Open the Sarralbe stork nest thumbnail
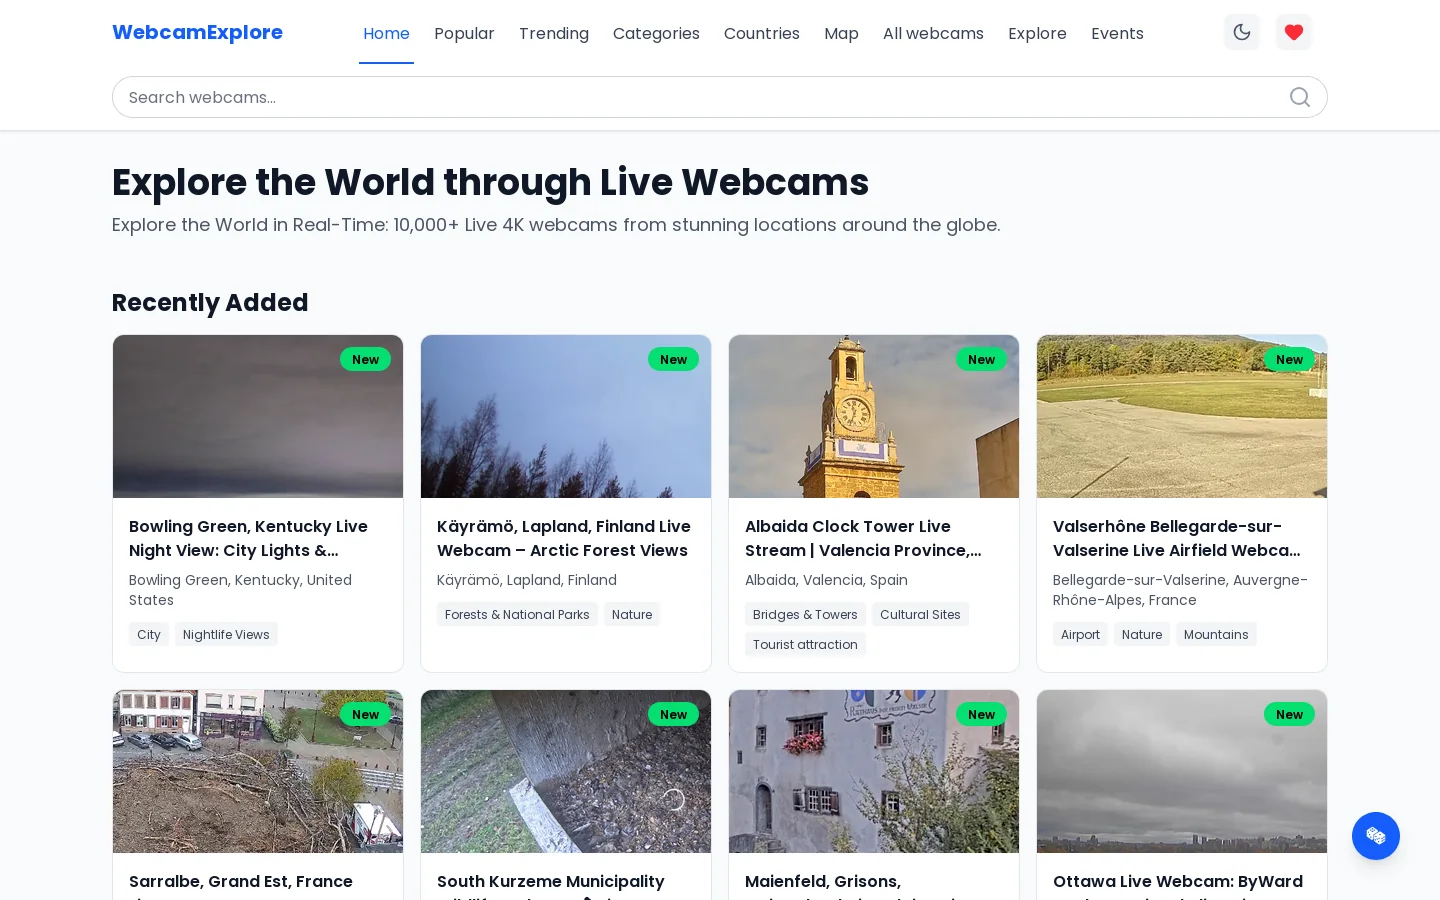1440x900 pixels. click(258, 771)
